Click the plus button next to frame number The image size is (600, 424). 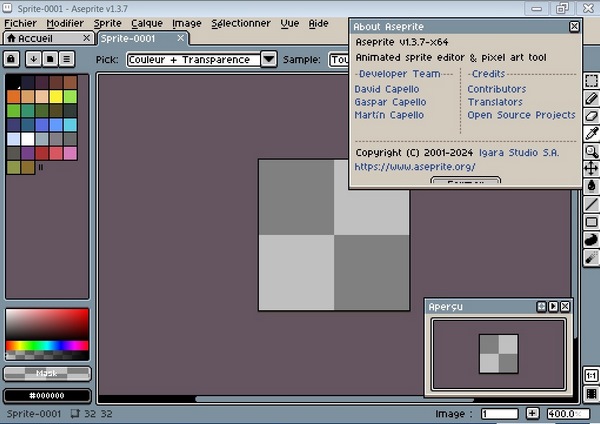(532, 413)
